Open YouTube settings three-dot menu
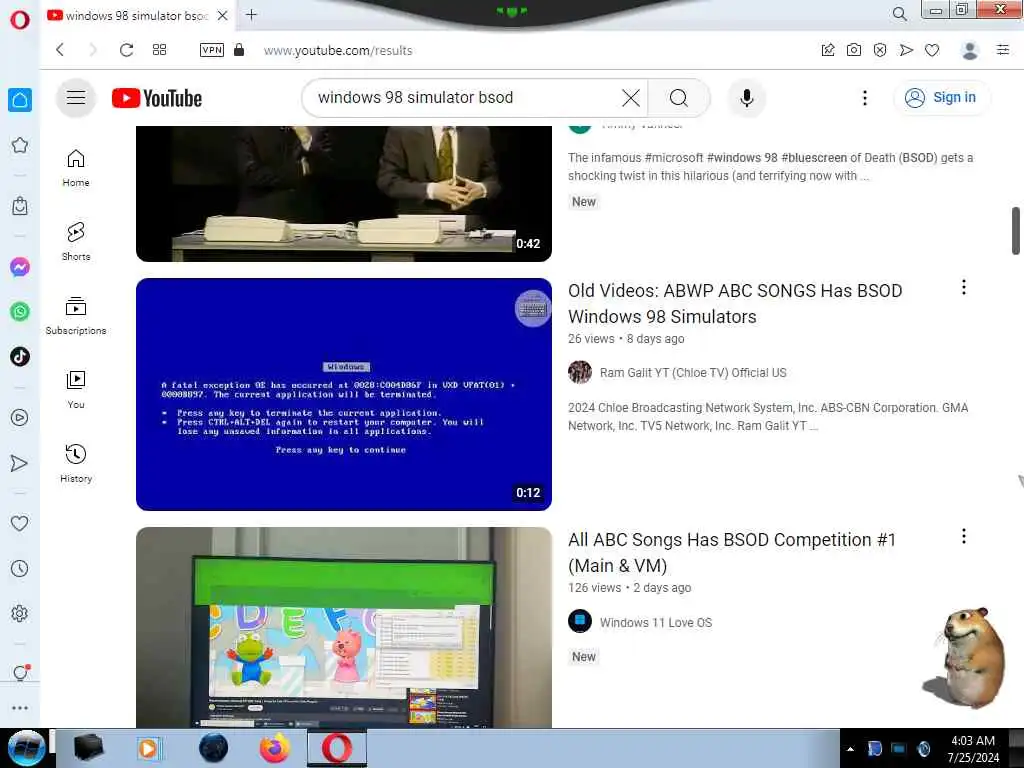1024x768 pixels. tap(865, 98)
